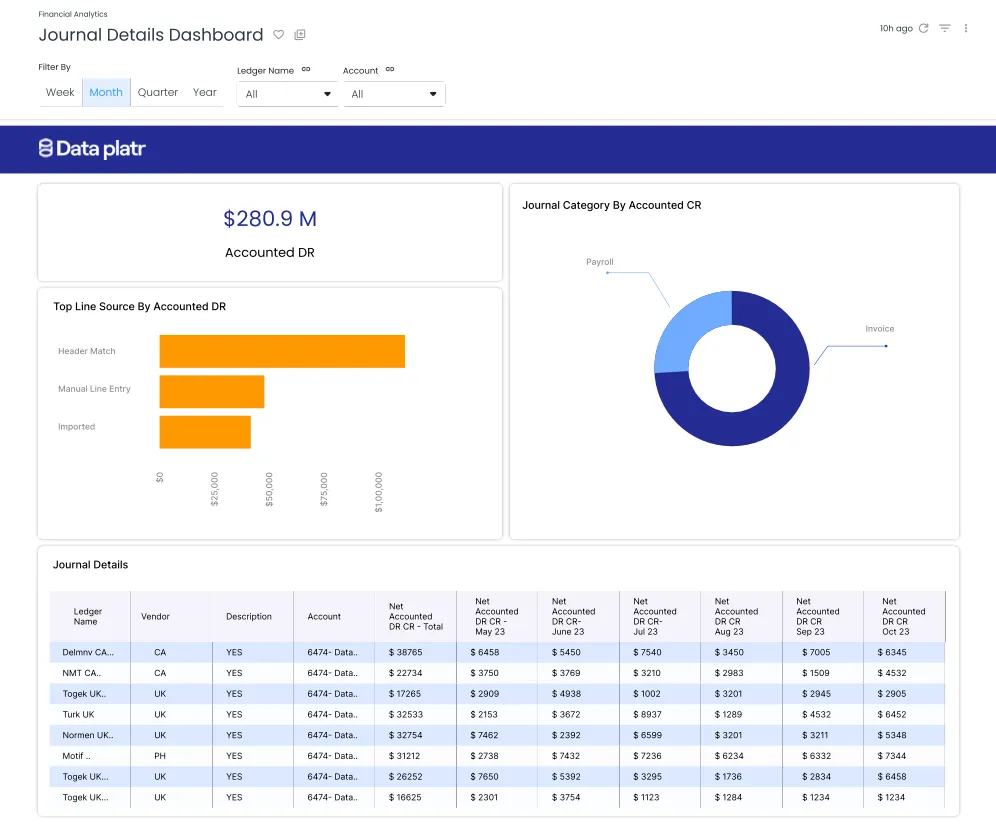
Task: Click the $280.9 M Accounted DR tile
Action: click(270, 232)
